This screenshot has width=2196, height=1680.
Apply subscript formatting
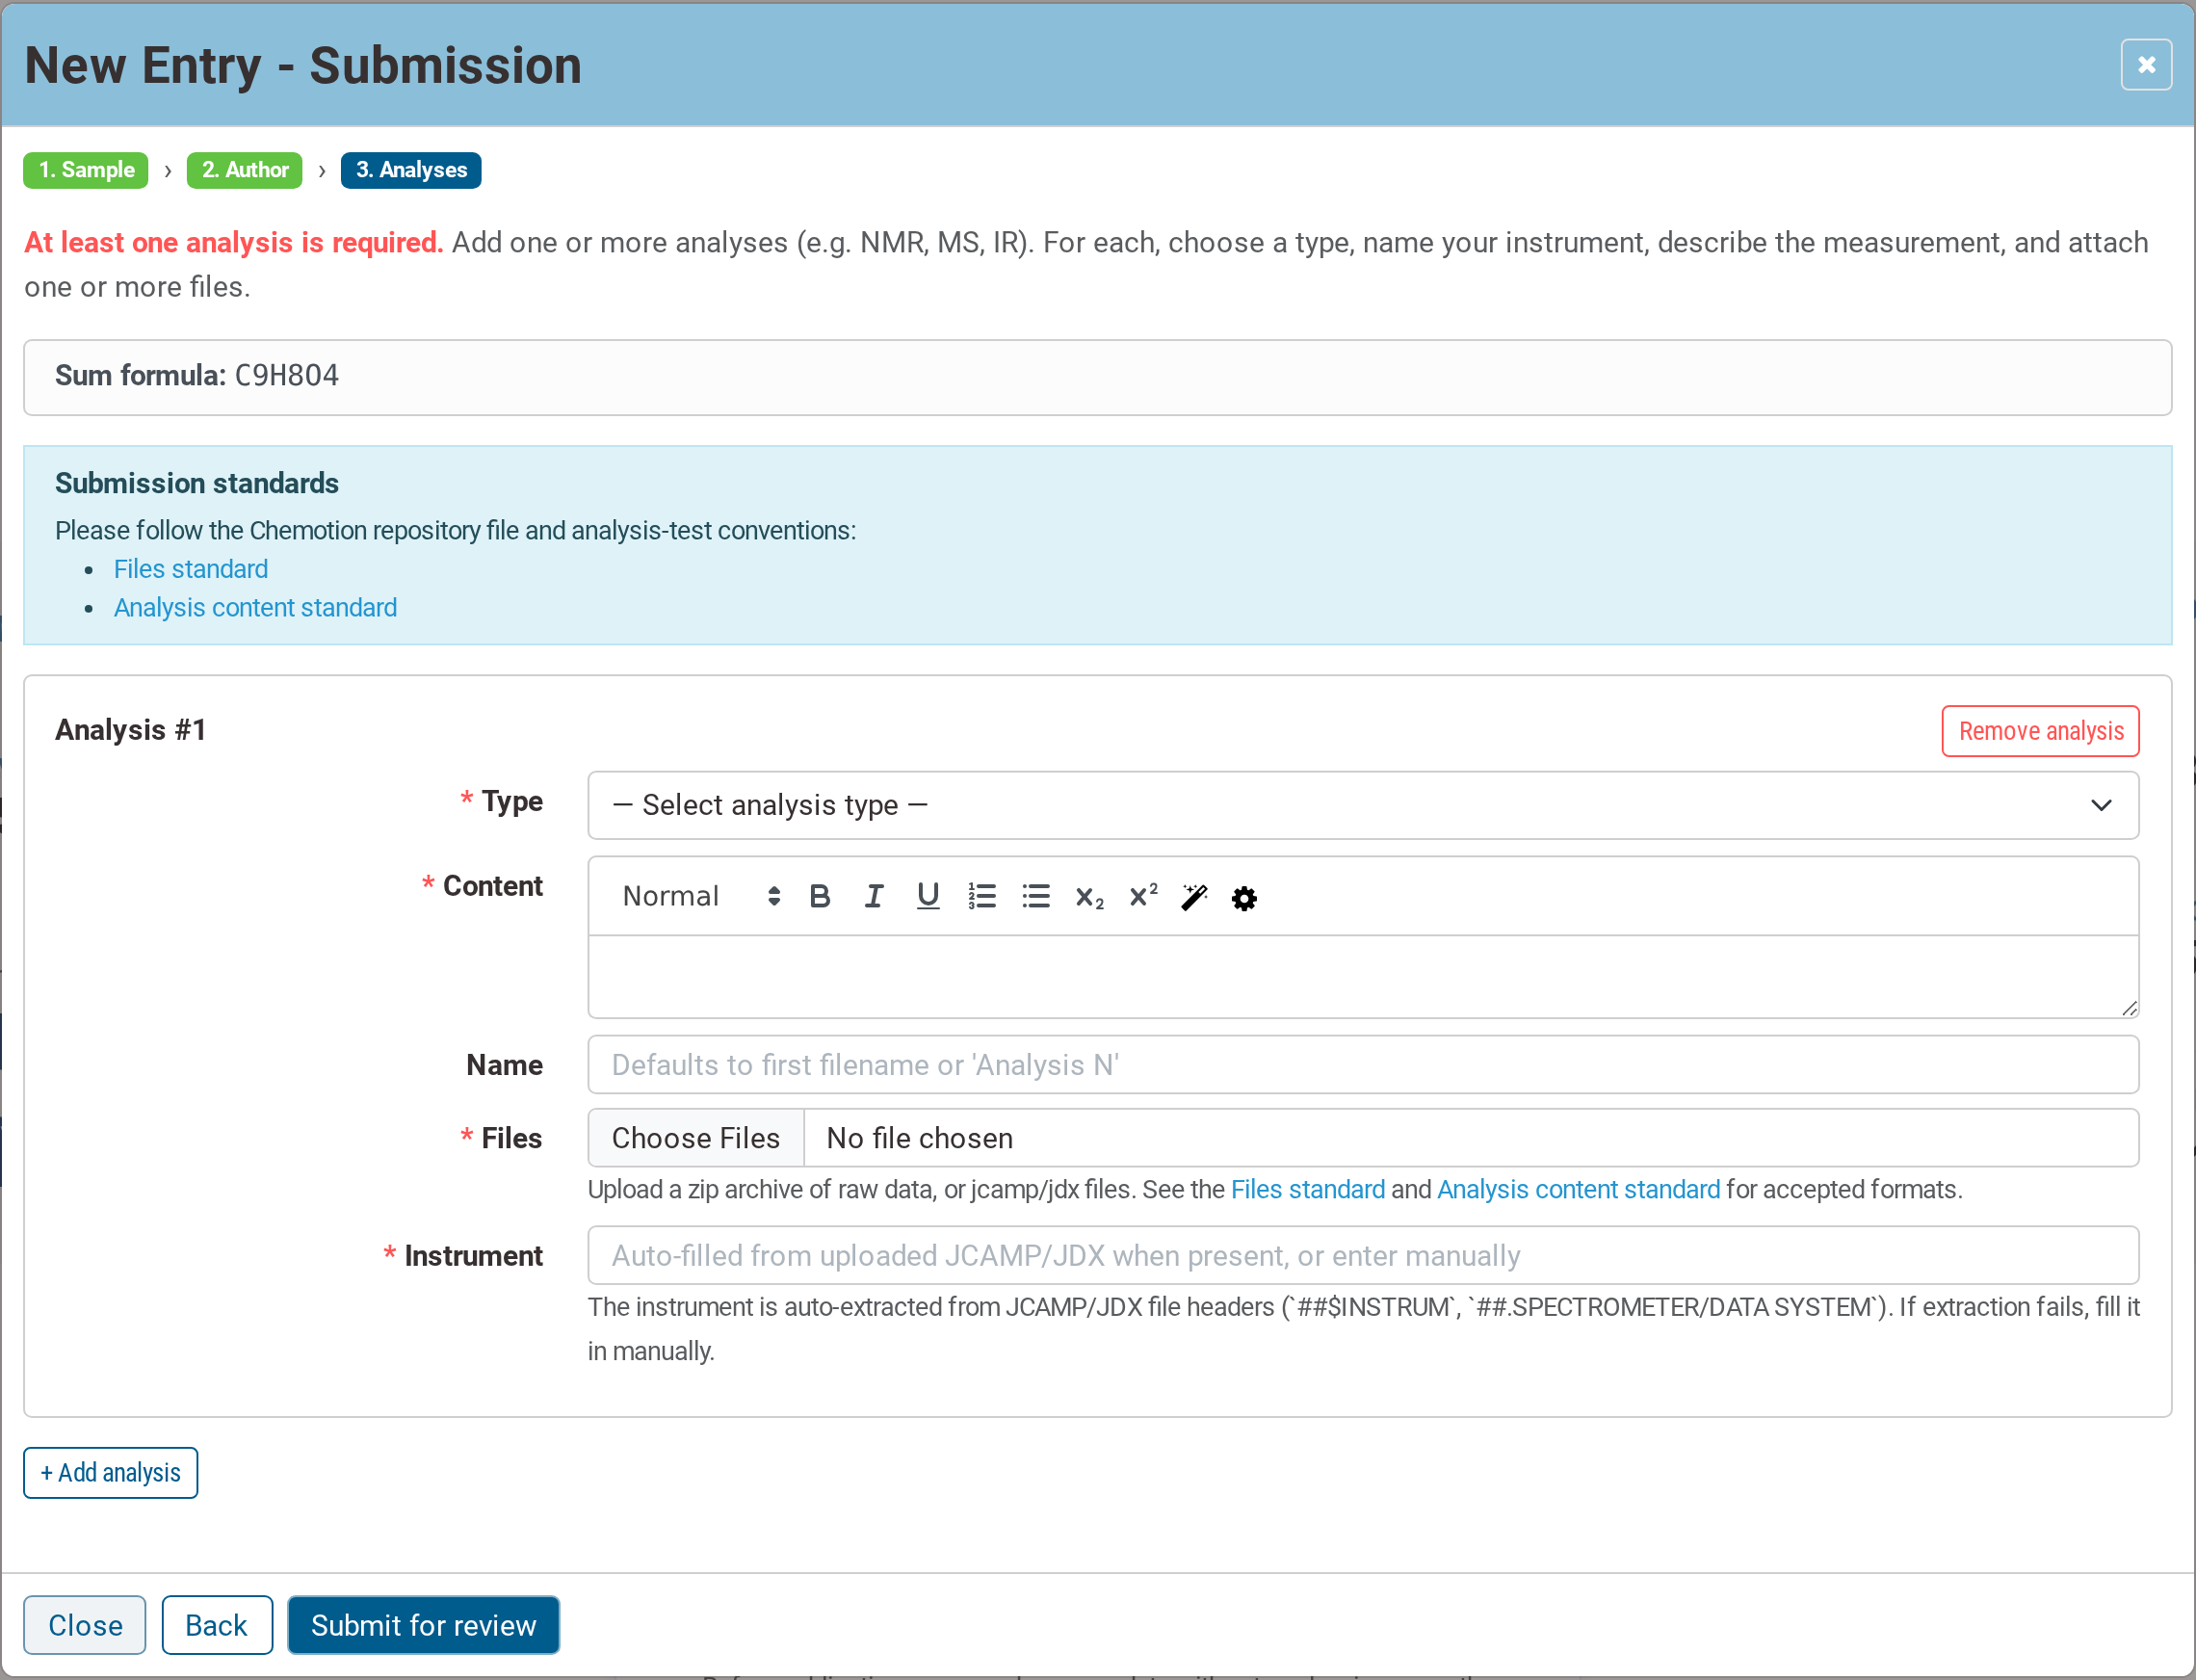pyautogui.click(x=1089, y=897)
